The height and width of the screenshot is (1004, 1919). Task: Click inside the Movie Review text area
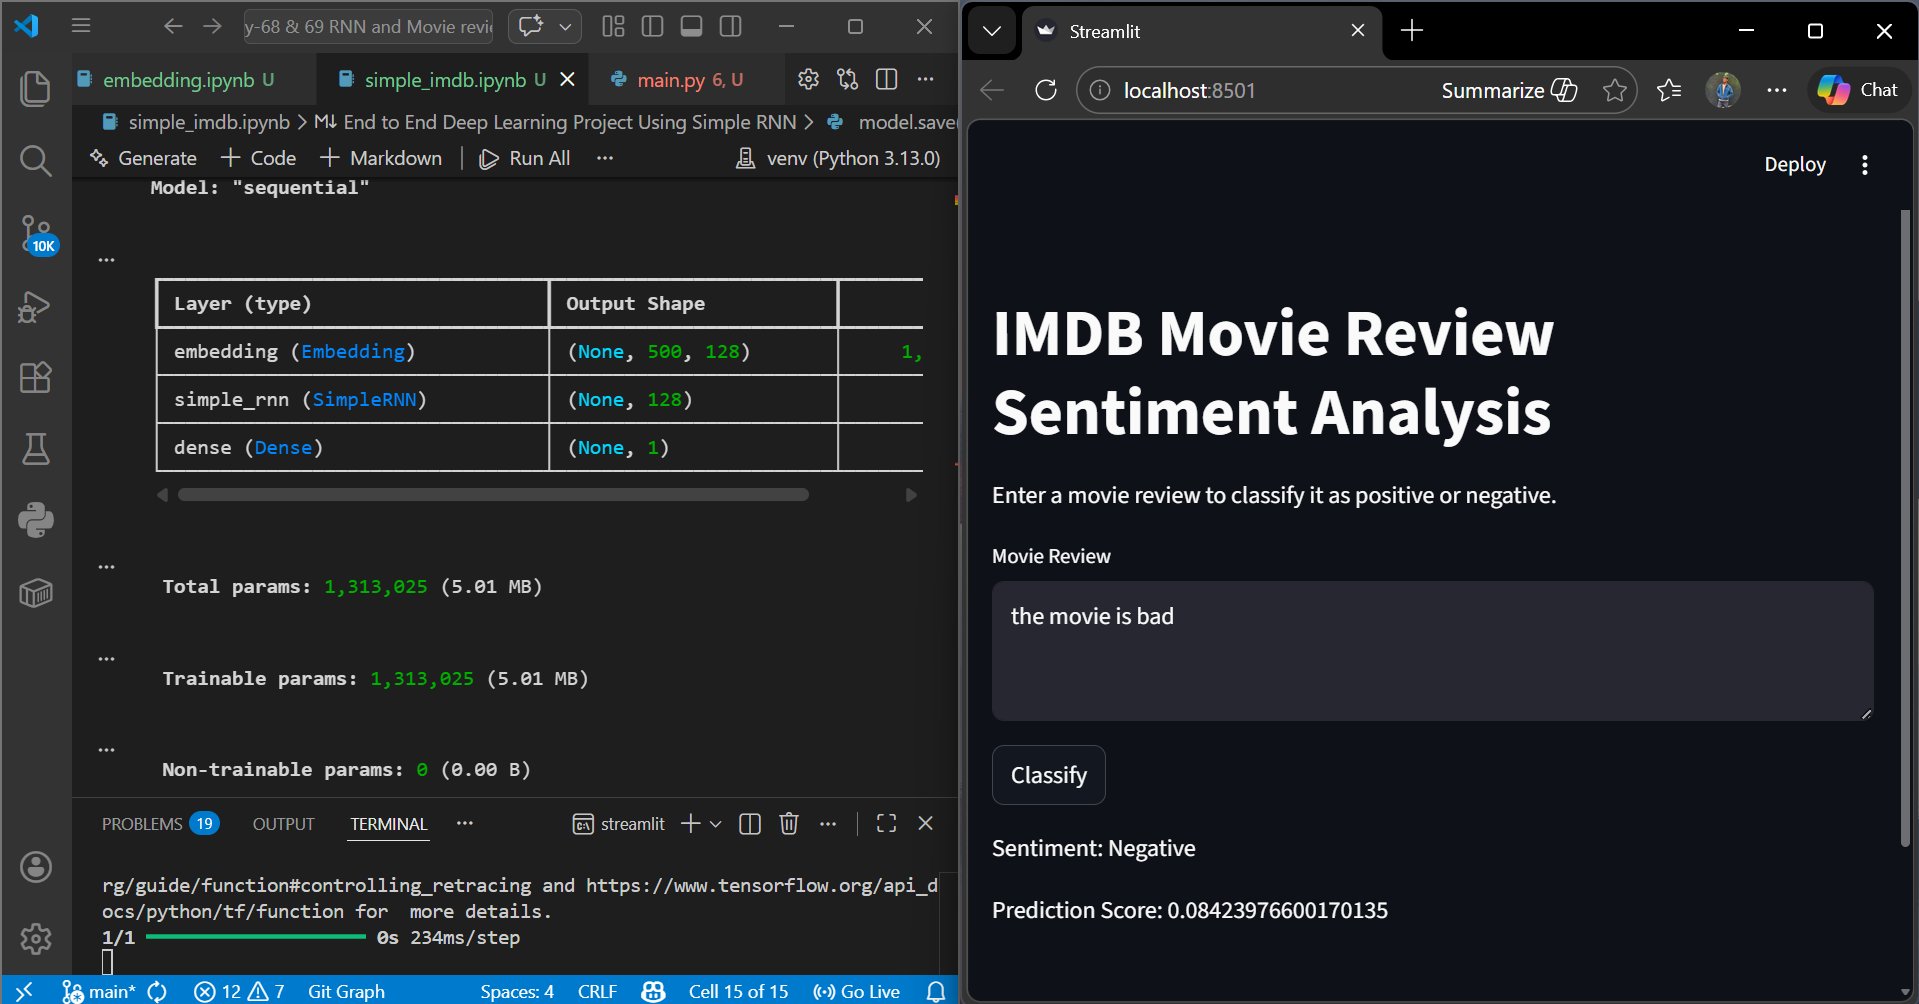click(x=1431, y=650)
